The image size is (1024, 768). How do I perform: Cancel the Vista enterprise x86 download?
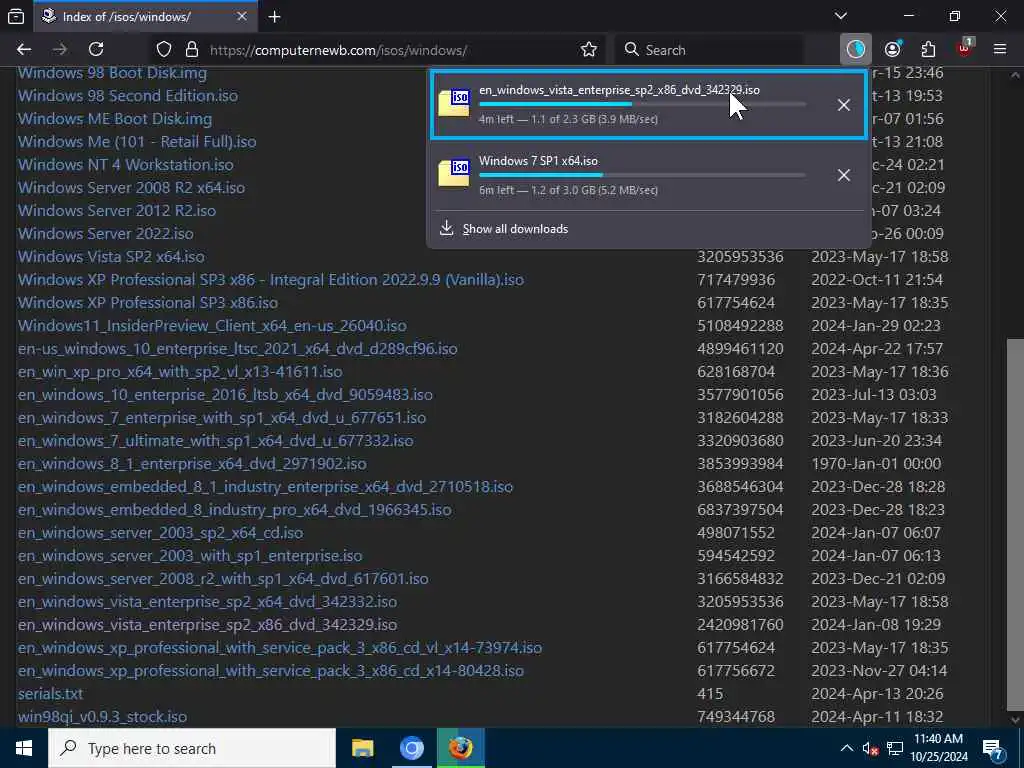pyautogui.click(x=844, y=104)
